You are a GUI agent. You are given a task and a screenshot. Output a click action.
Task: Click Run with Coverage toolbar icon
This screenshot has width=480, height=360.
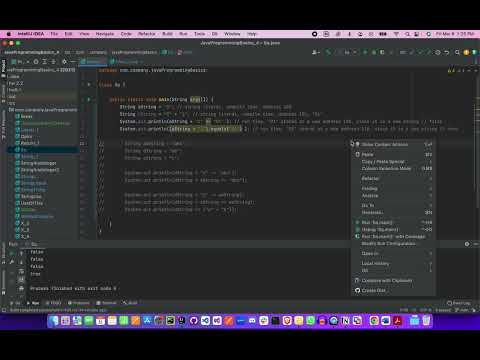pyautogui.click(x=382, y=52)
